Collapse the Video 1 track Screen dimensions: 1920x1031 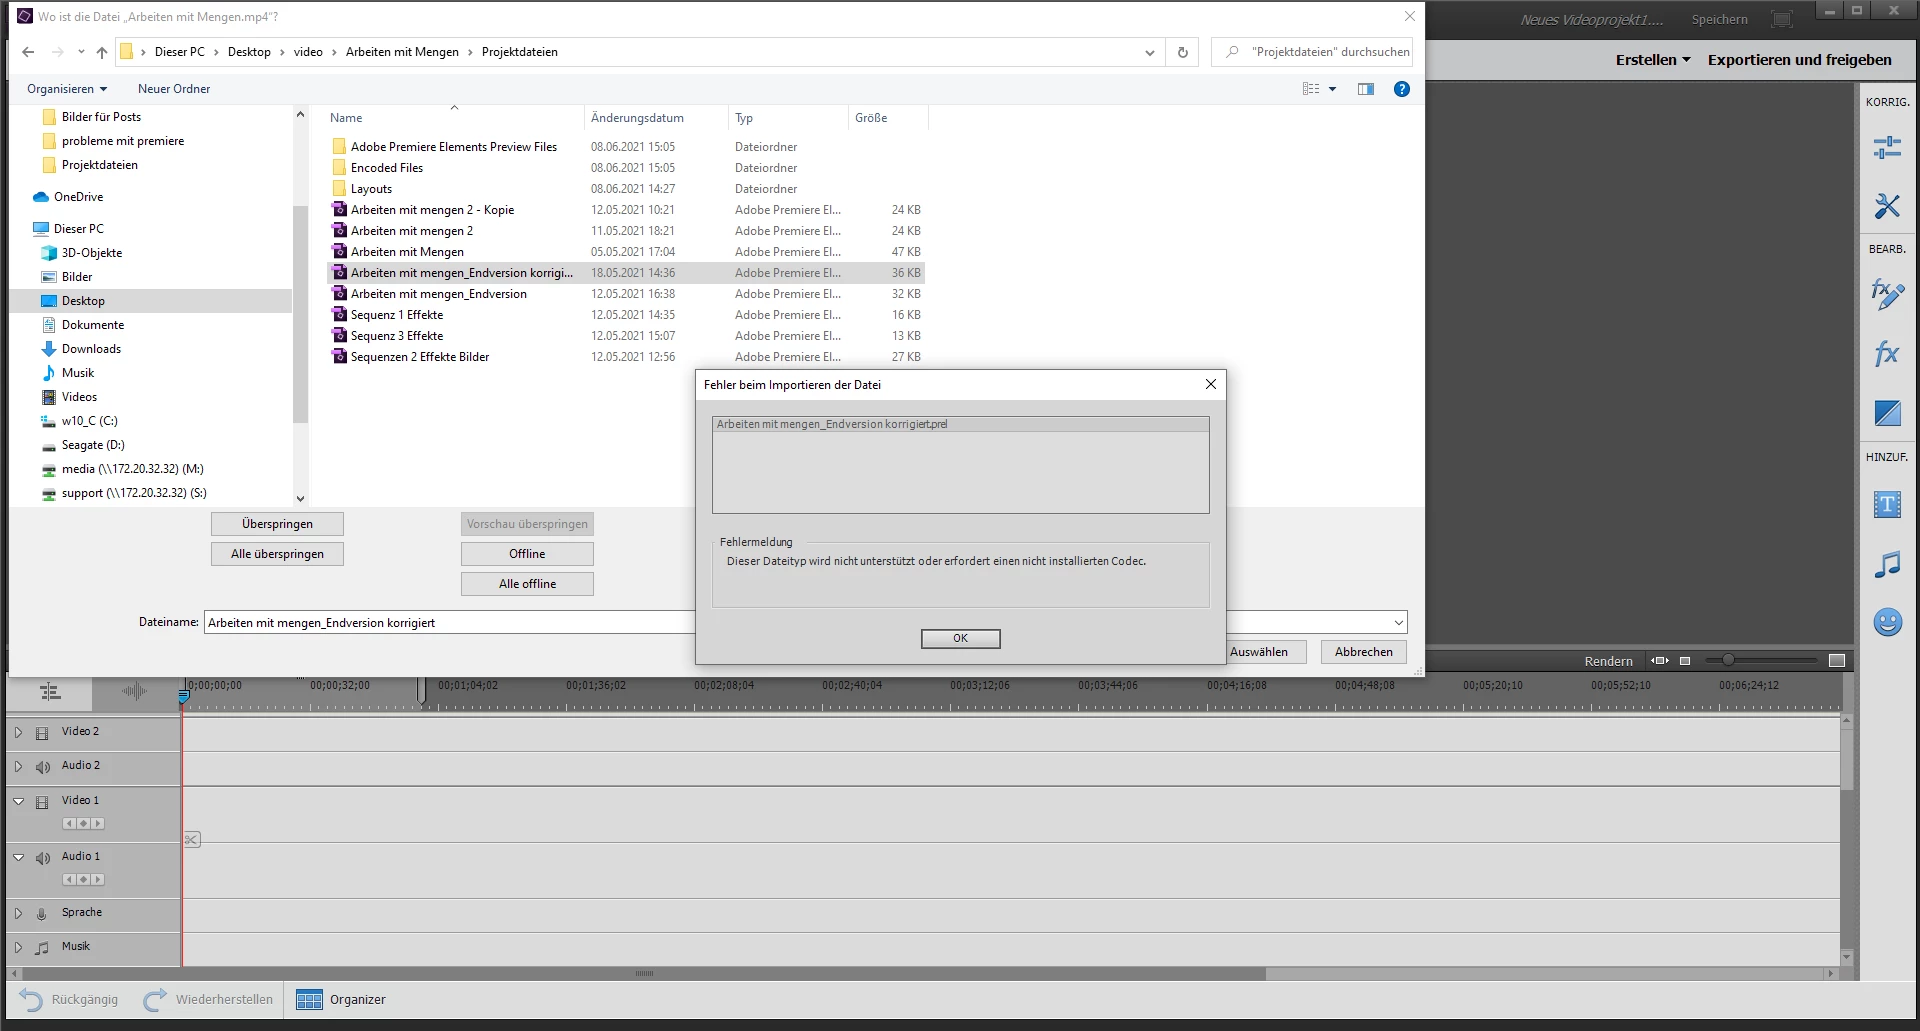tap(18, 801)
